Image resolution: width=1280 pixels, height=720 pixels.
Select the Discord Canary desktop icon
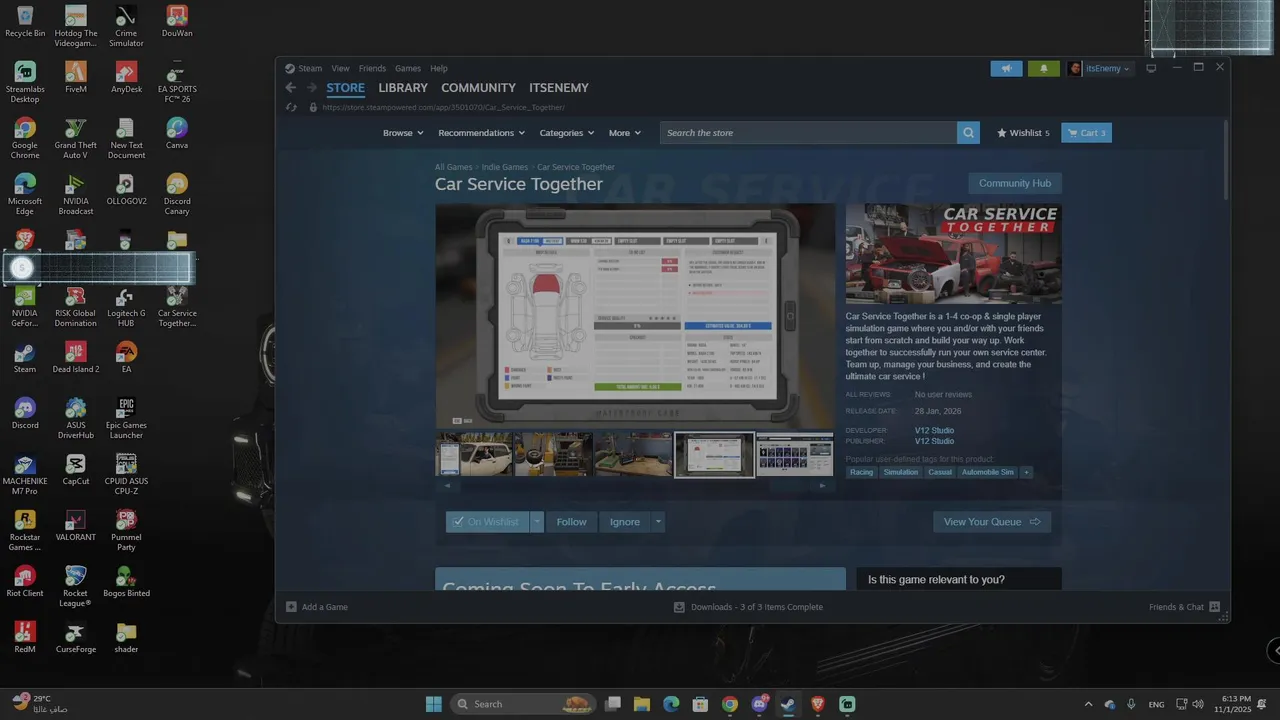coord(177,194)
